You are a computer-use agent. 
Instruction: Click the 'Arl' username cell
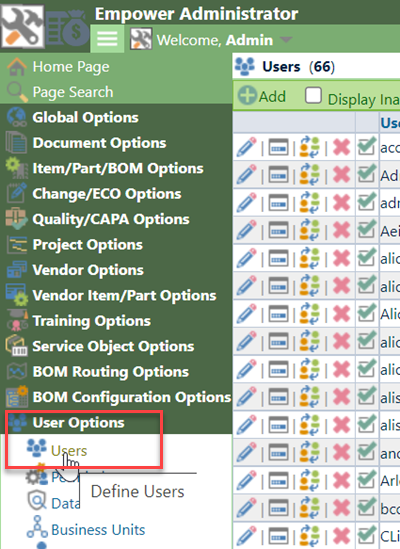[x=390, y=481]
